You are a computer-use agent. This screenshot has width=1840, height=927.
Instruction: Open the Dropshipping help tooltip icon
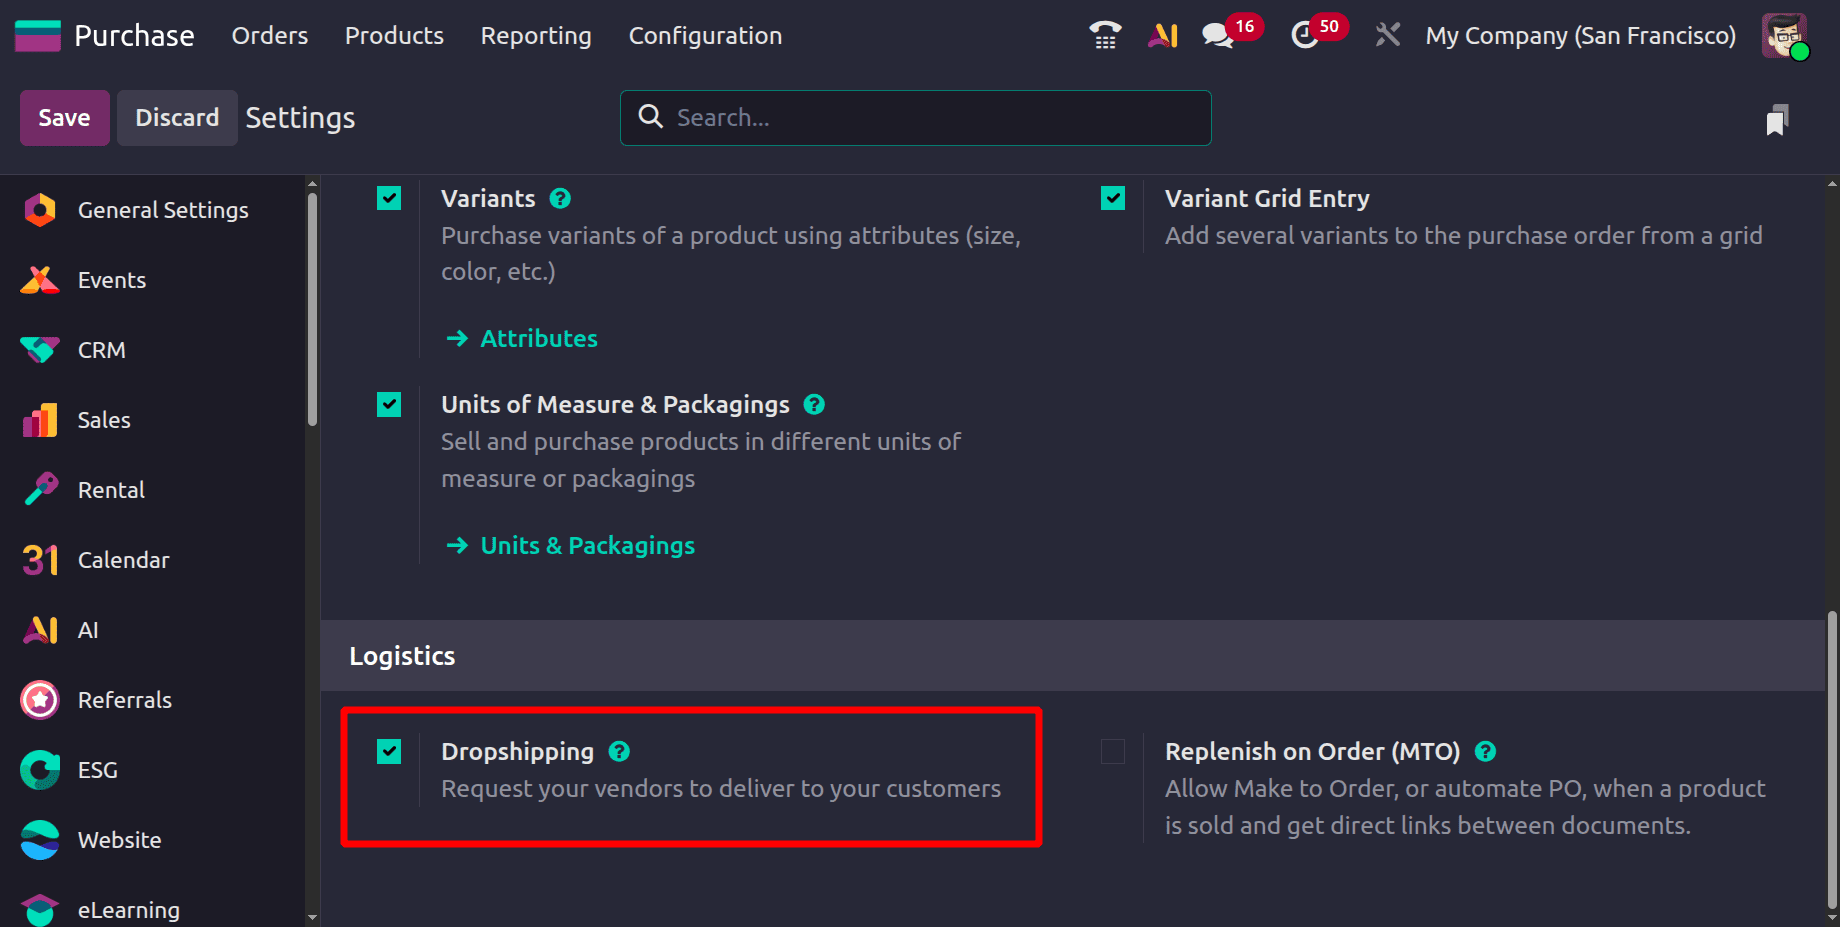coord(618,750)
